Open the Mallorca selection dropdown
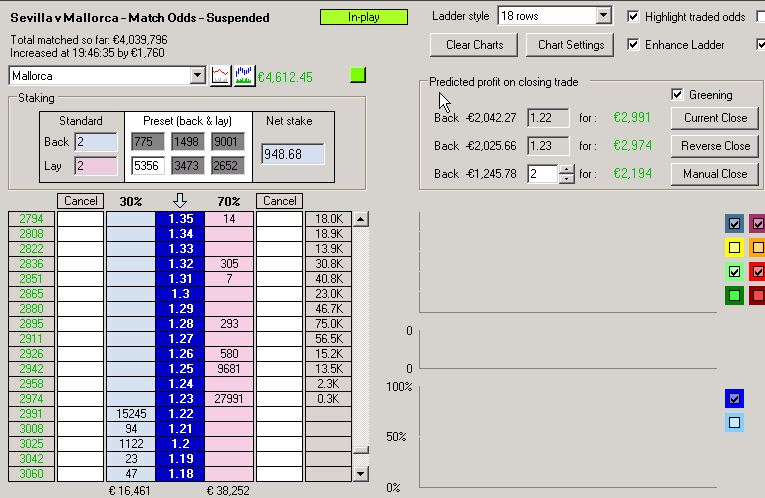Image resolution: width=765 pixels, height=498 pixels. pos(196,76)
